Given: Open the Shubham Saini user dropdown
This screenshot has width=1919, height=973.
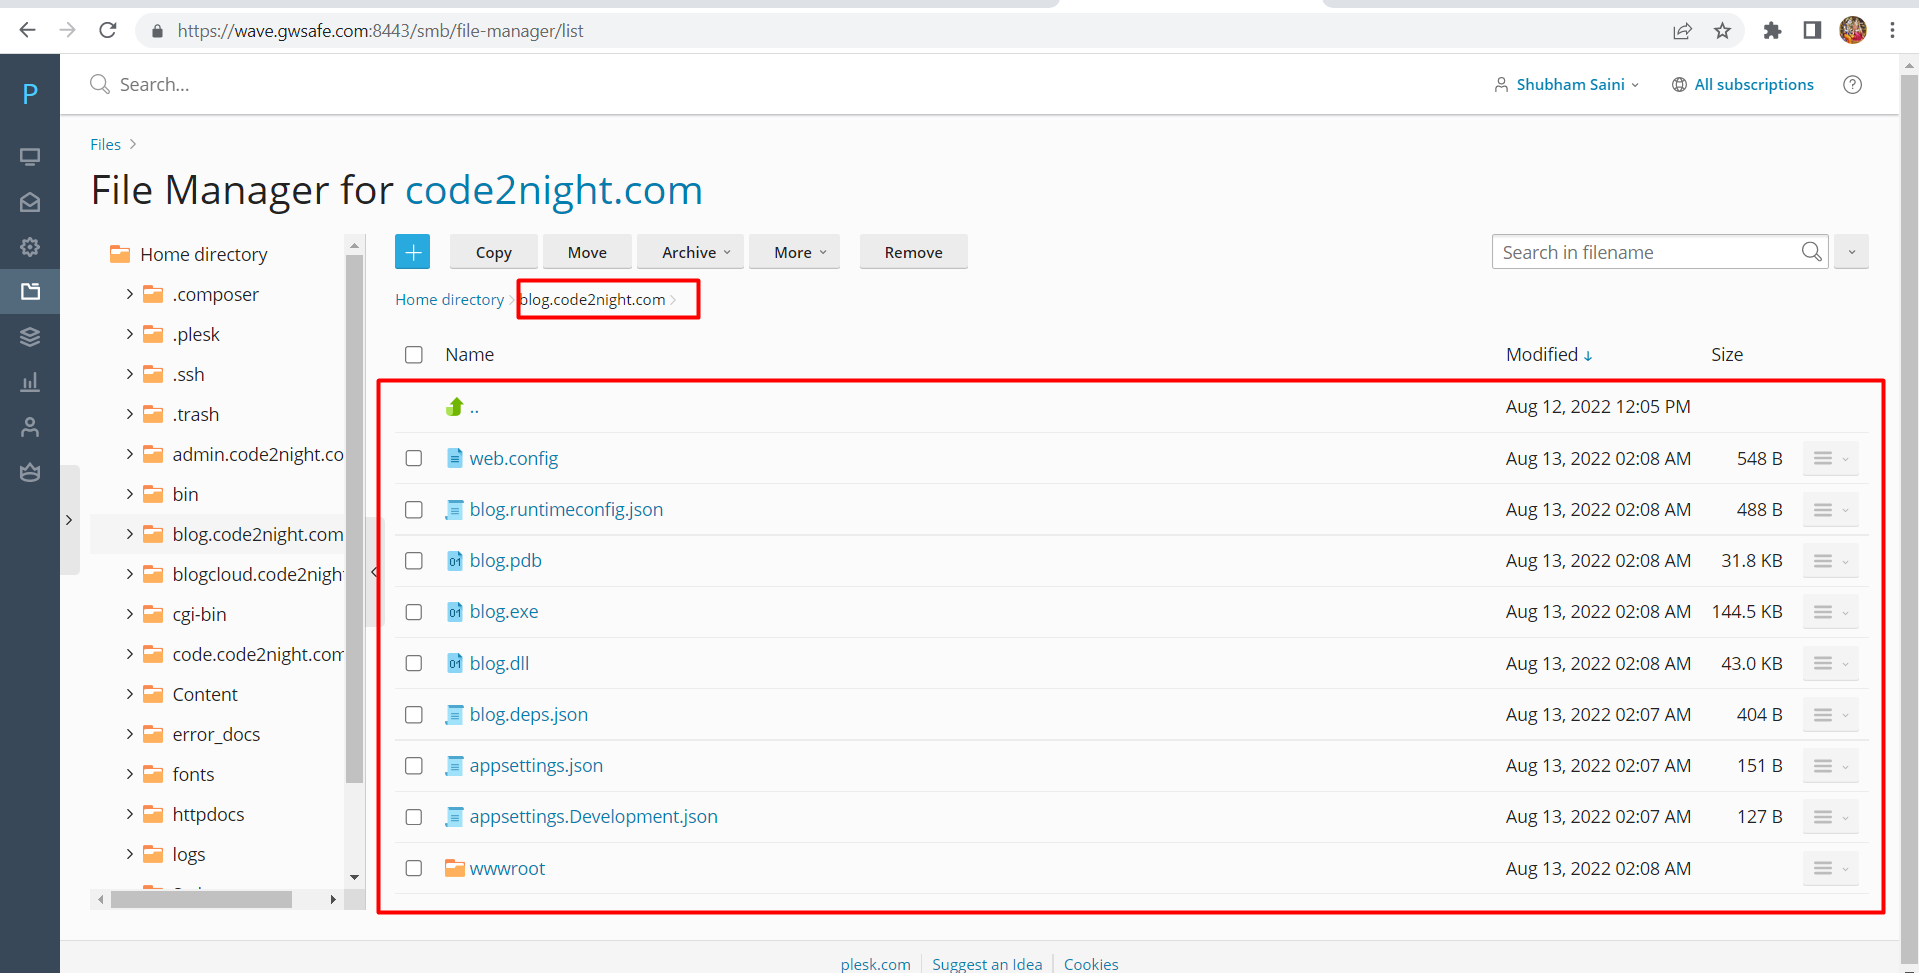Looking at the screenshot, I should (x=1567, y=85).
